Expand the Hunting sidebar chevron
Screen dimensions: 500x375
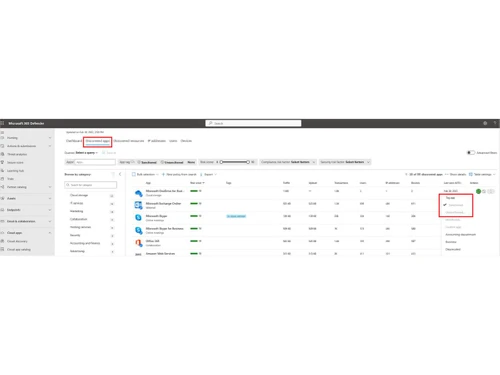(50, 138)
